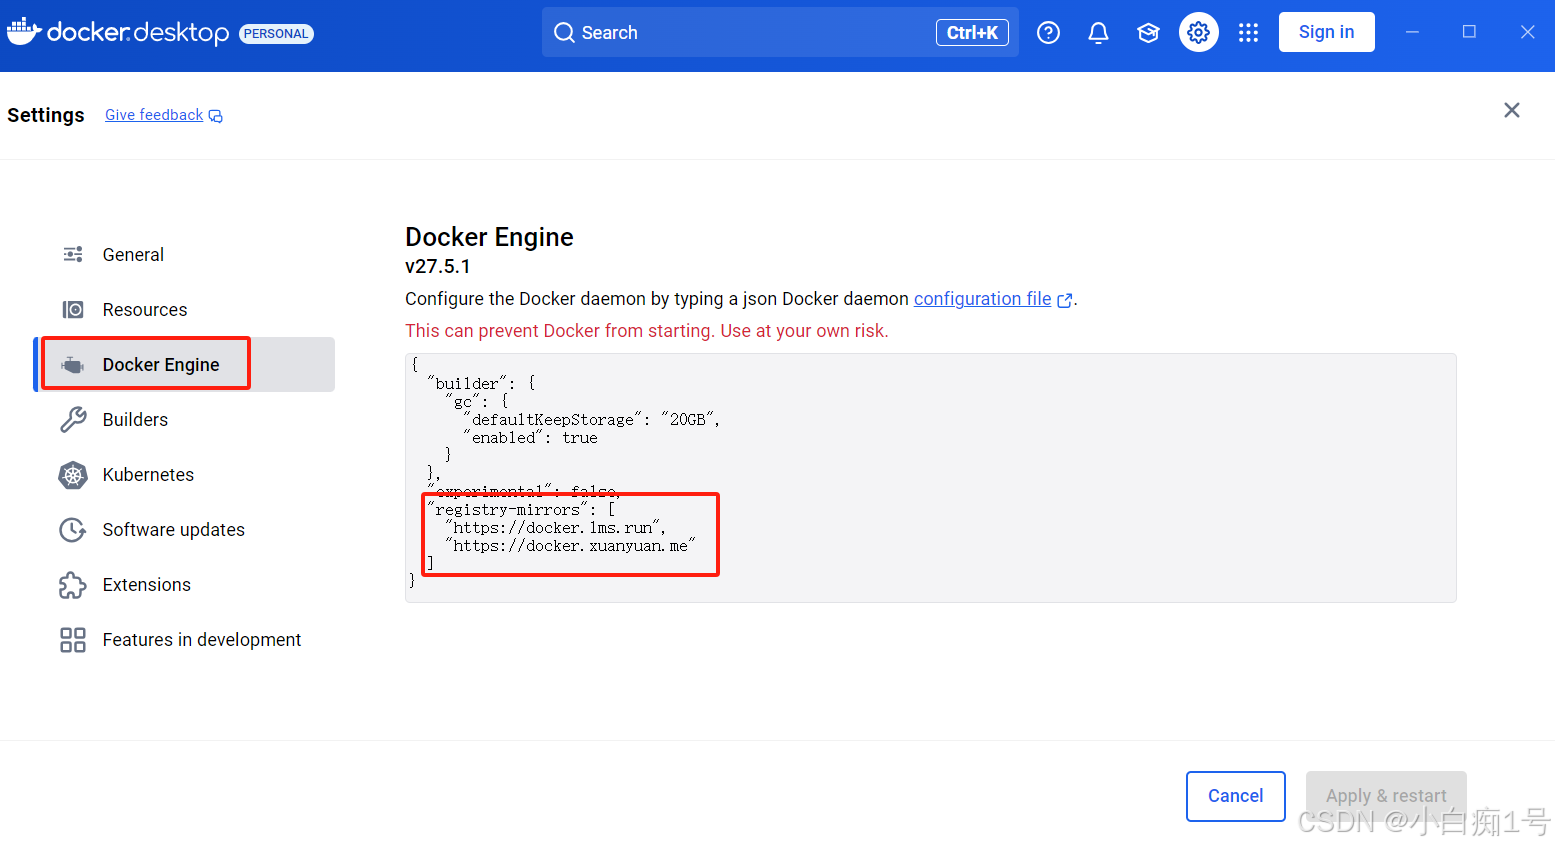Click the Software updates clock icon

73,530
